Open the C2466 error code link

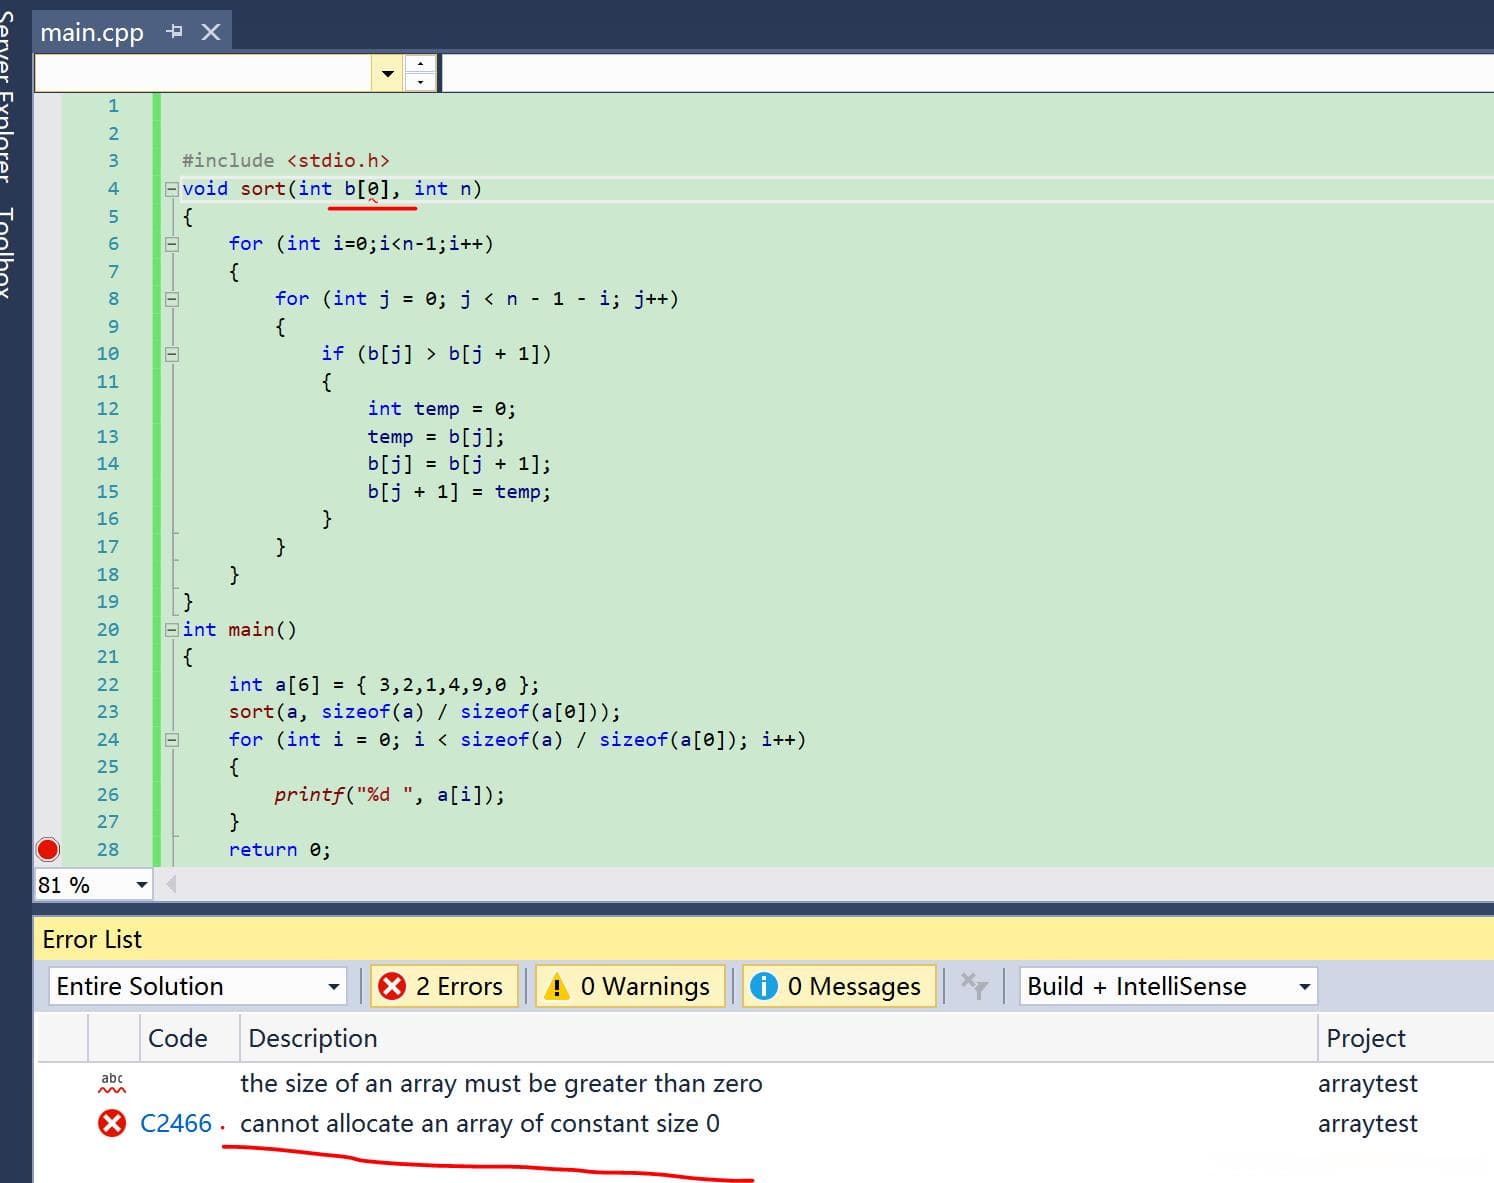176,1124
